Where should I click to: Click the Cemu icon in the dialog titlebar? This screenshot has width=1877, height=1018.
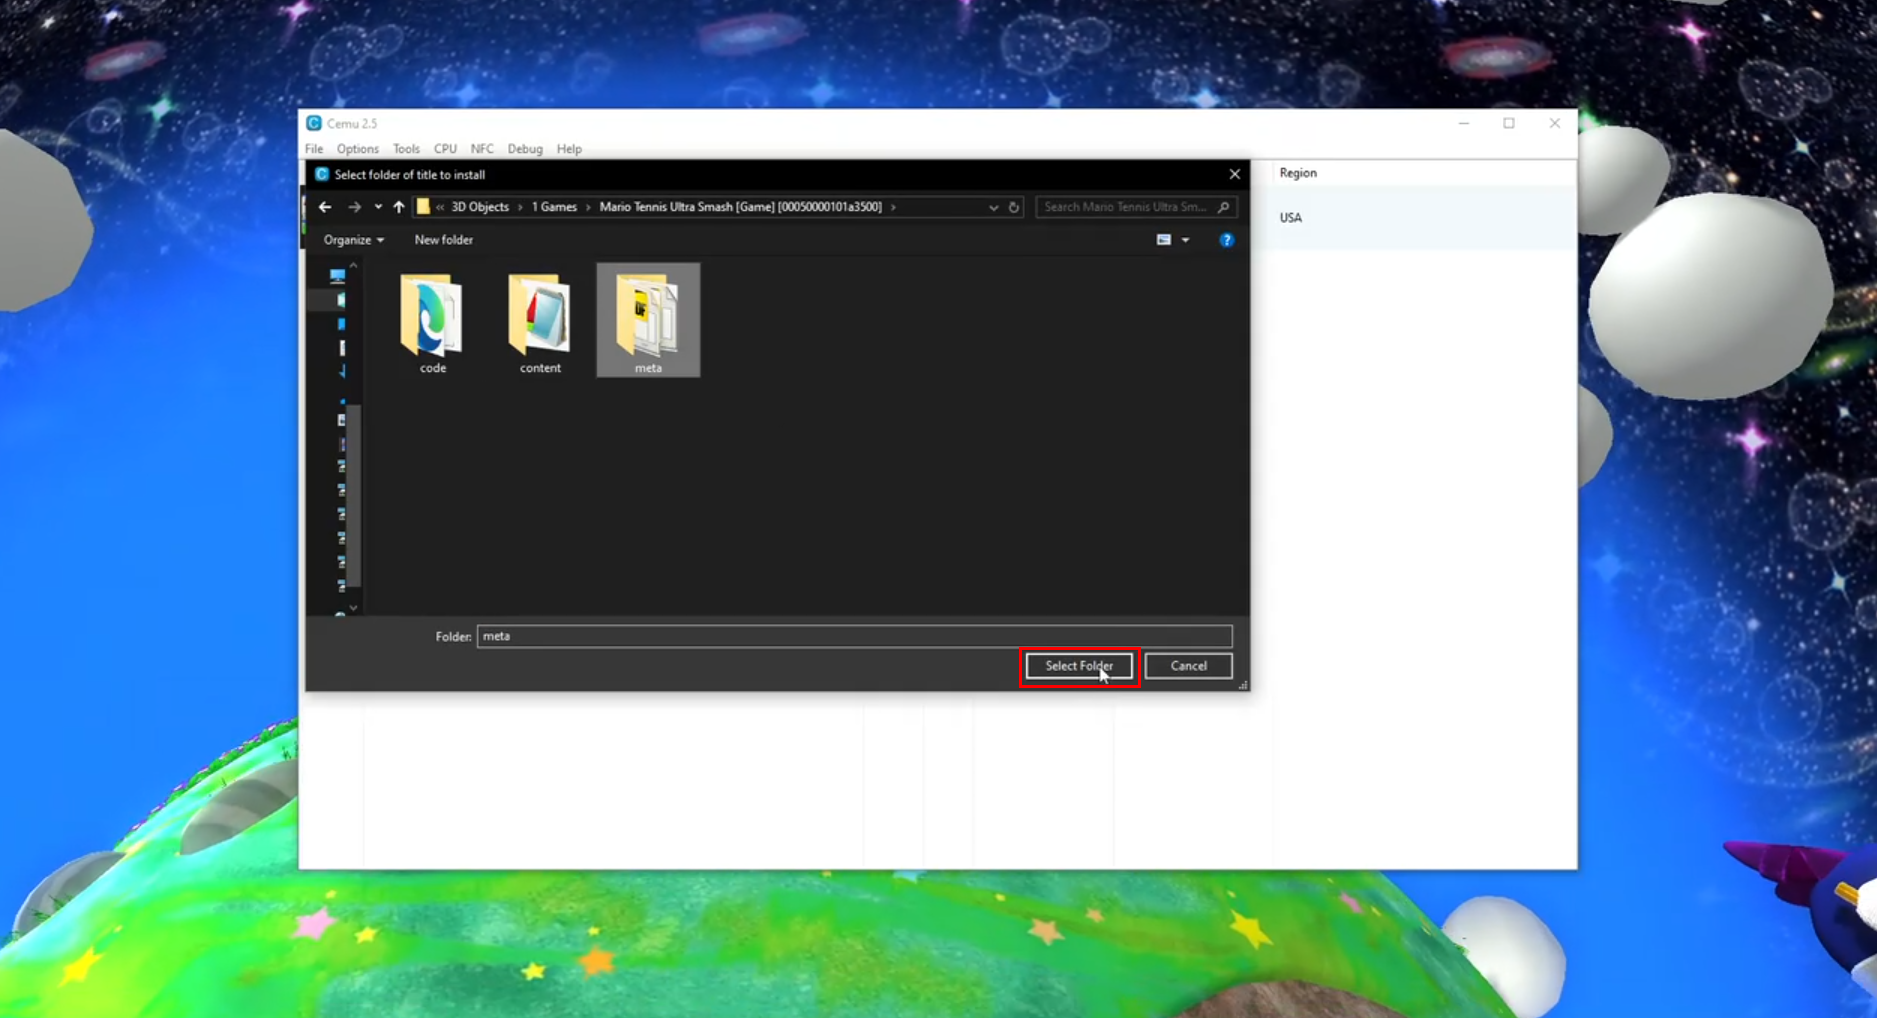pyautogui.click(x=320, y=174)
